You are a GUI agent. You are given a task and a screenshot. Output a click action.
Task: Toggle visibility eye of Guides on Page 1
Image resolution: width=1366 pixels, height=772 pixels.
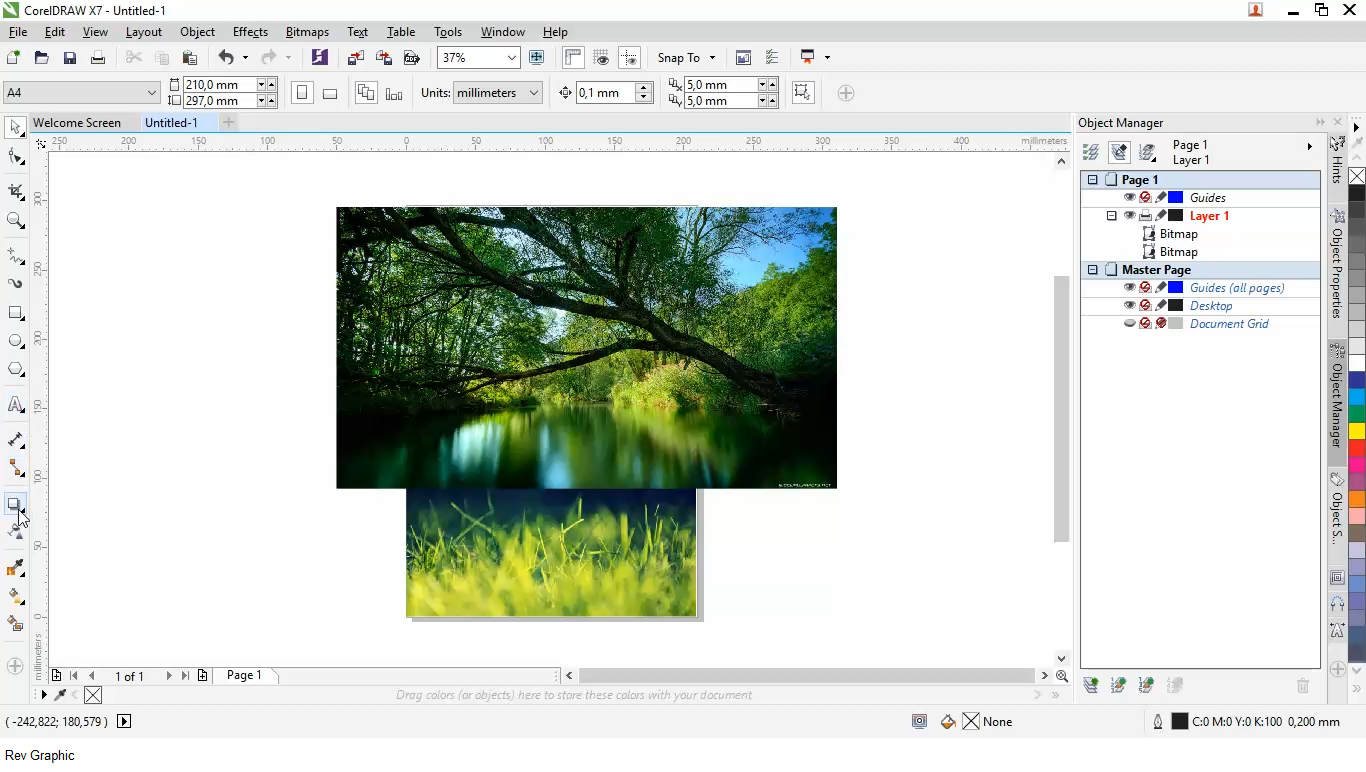click(1129, 198)
